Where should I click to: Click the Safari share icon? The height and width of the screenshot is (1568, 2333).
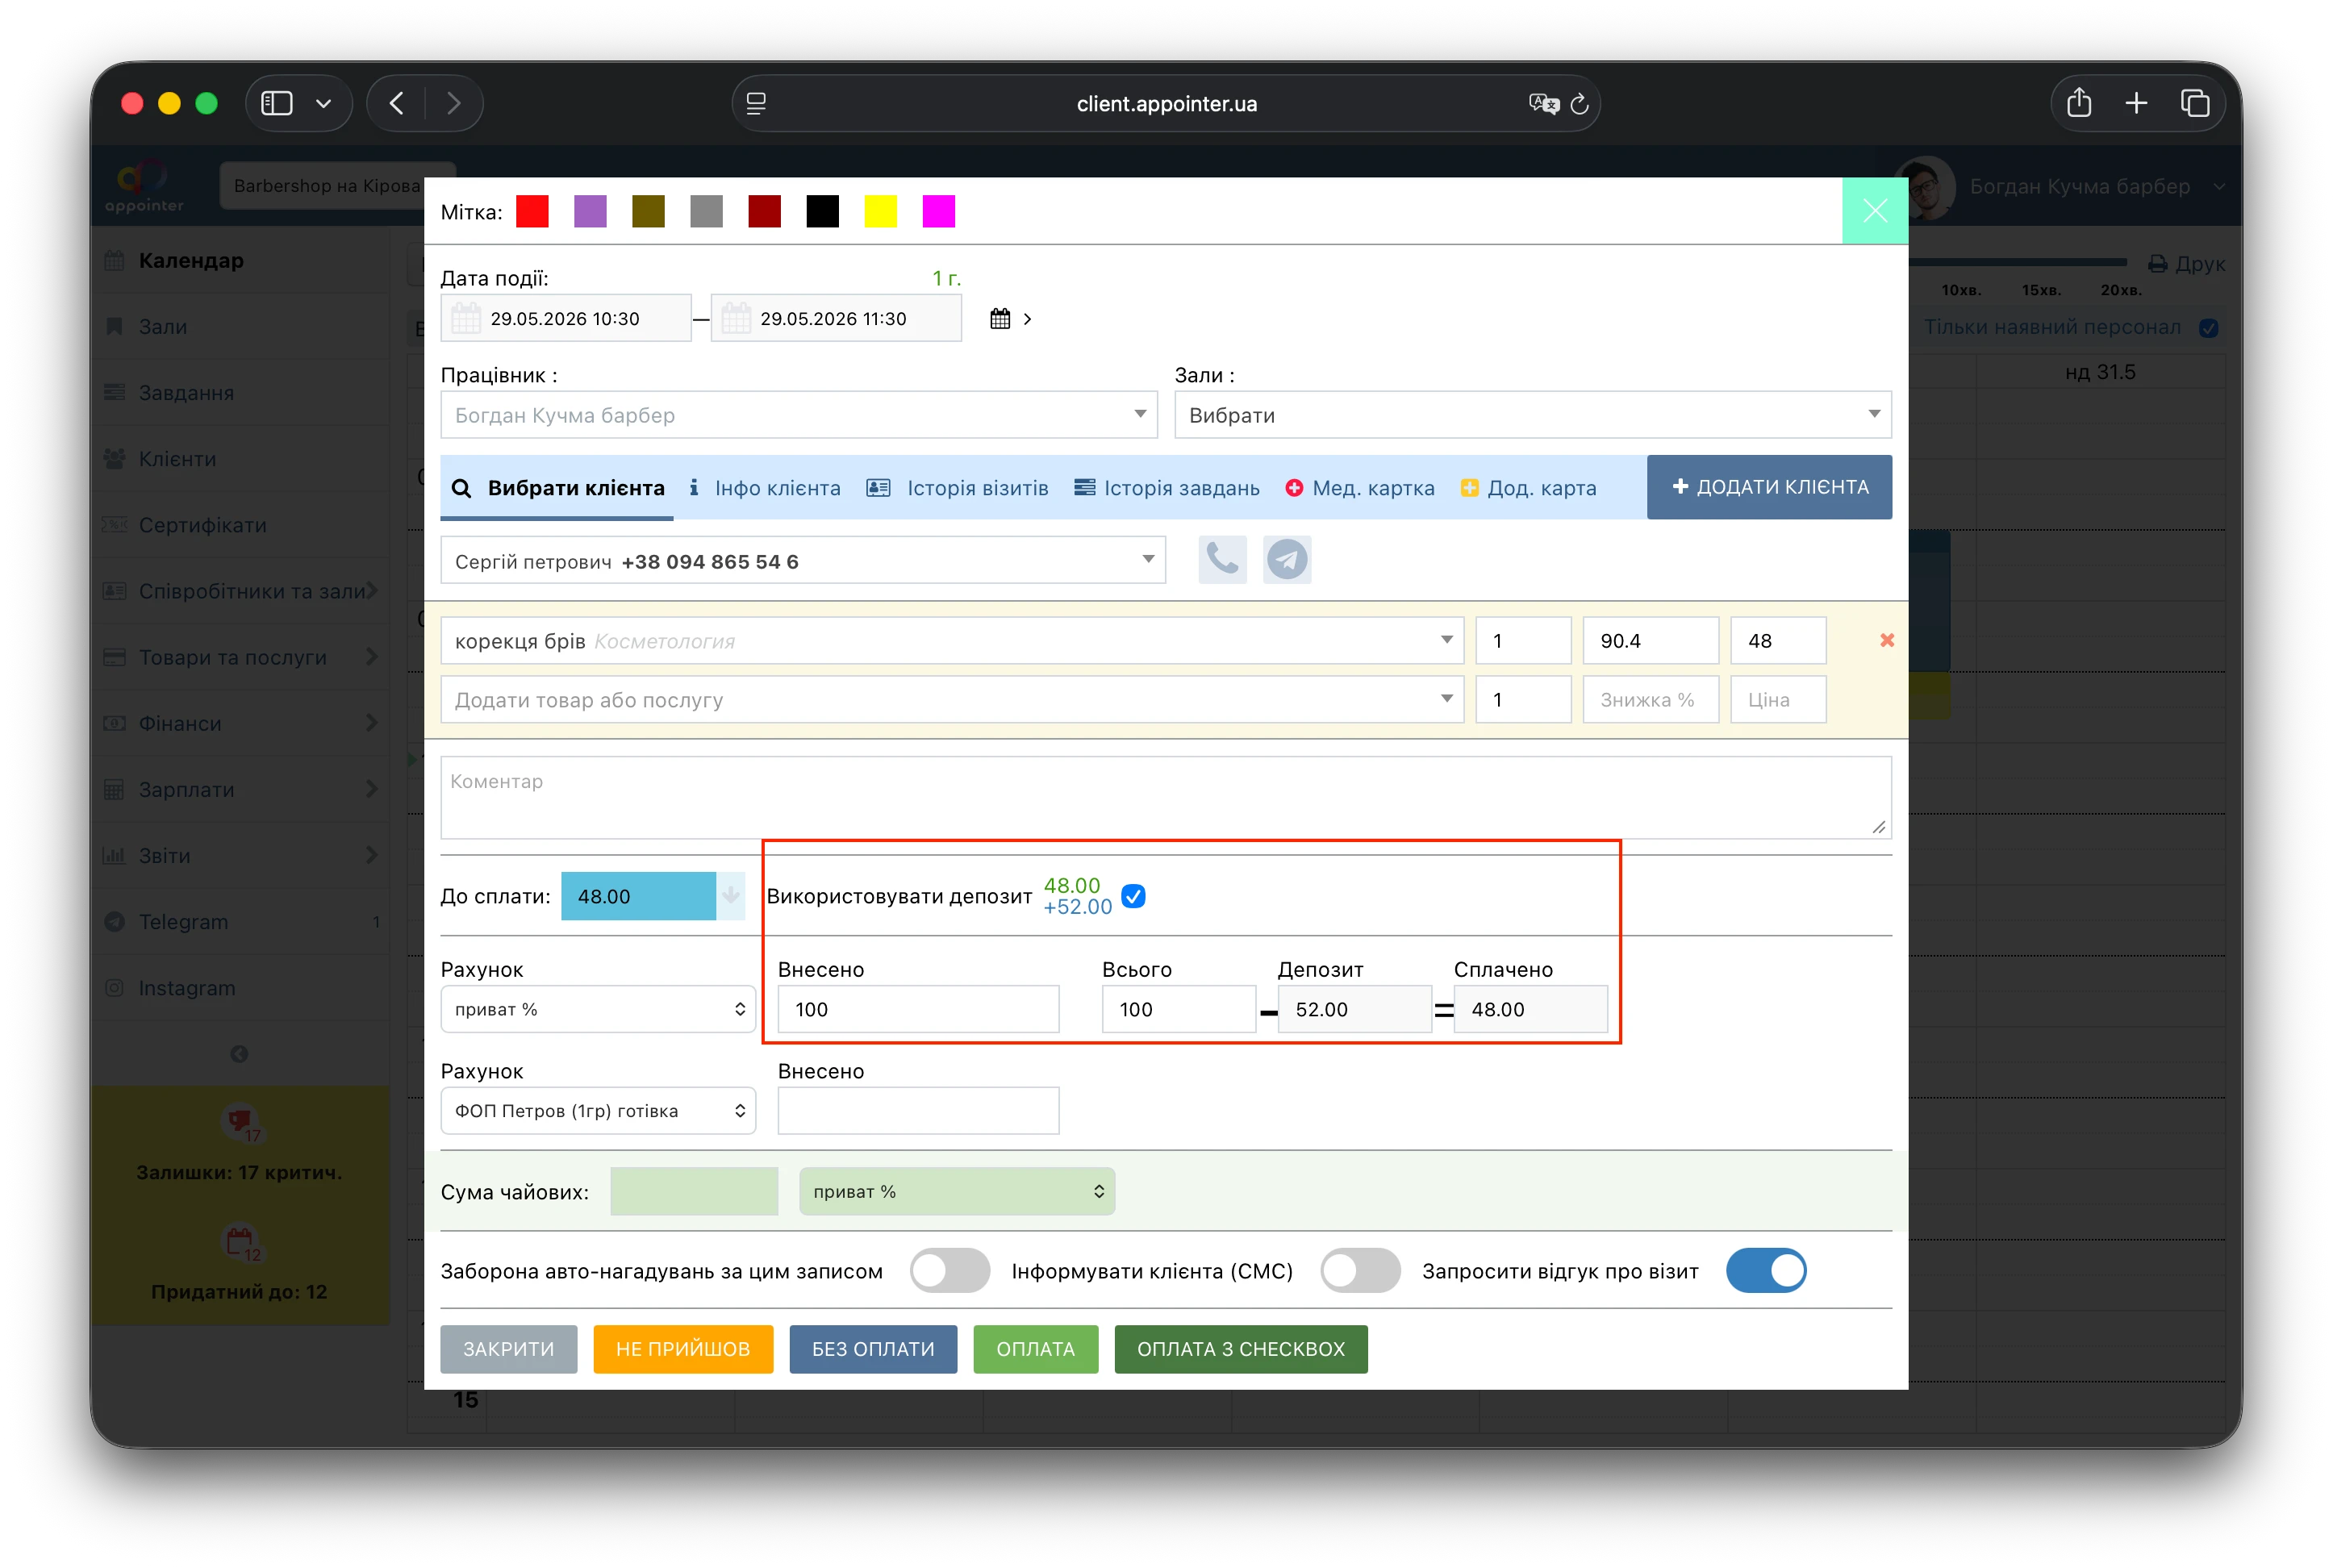tap(2079, 103)
